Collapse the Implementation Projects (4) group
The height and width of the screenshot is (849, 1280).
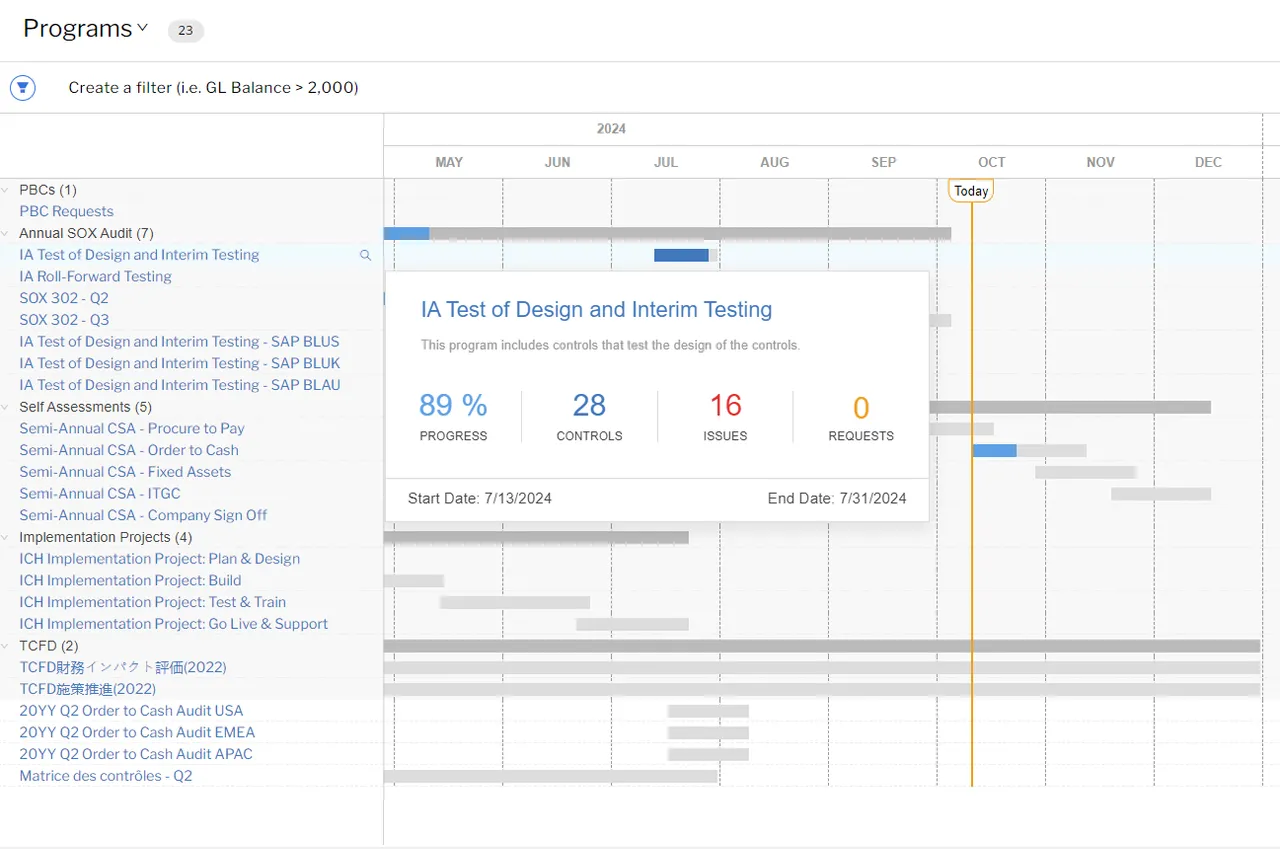click(5, 537)
